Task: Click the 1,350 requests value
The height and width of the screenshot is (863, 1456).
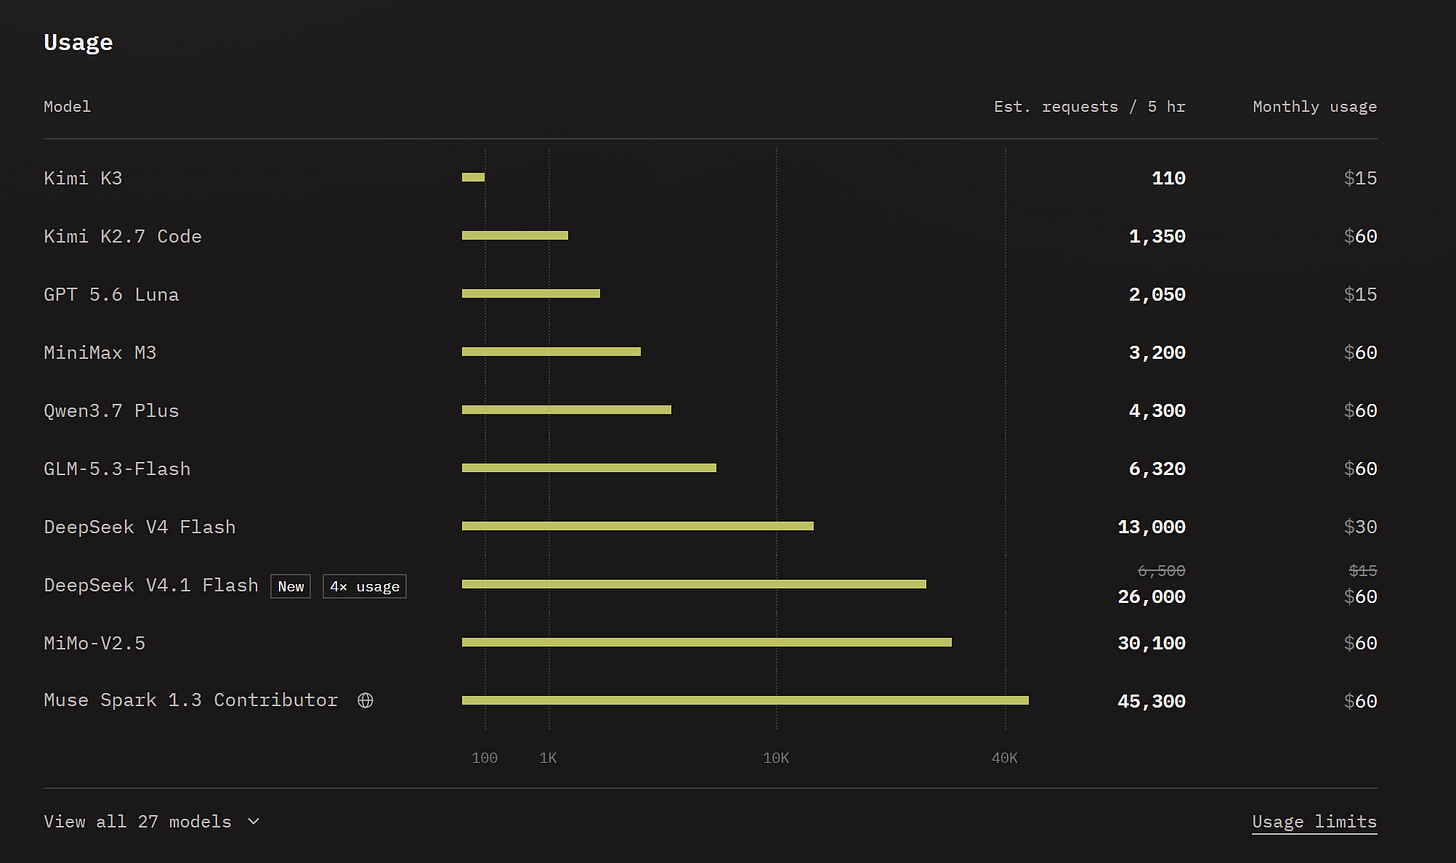Action: point(1157,236)
